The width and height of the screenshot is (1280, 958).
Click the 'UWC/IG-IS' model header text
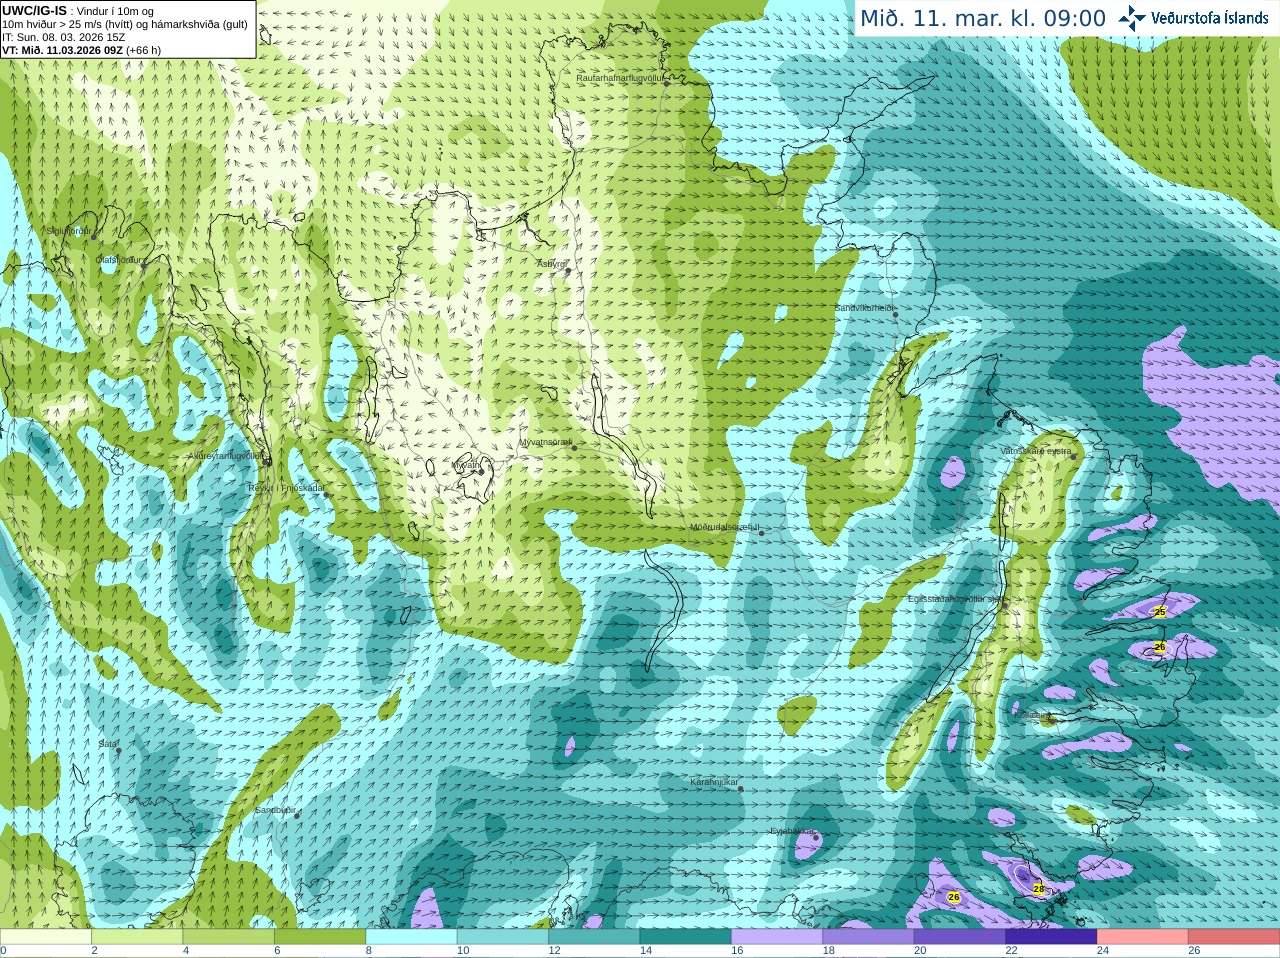[34, 10]
